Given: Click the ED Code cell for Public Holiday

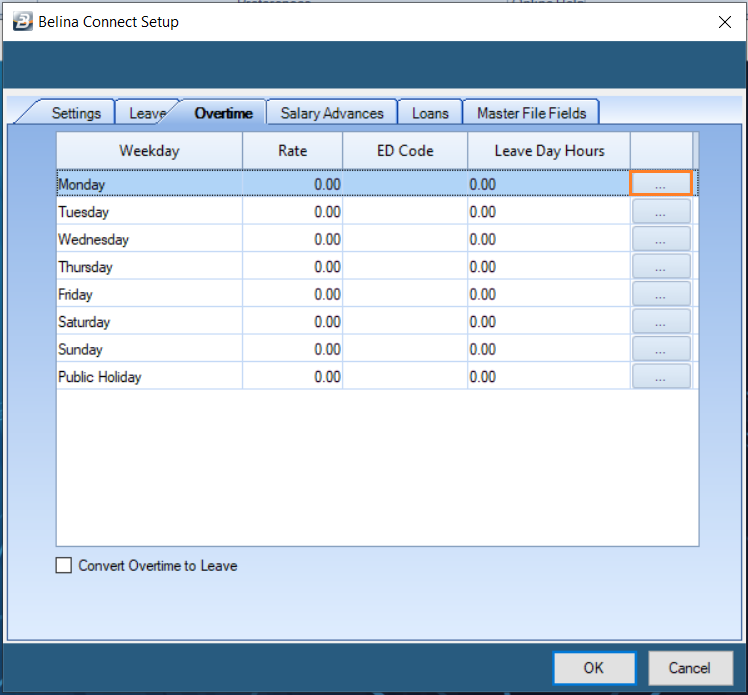Looking at the screenshot, I should pos(405,377).
